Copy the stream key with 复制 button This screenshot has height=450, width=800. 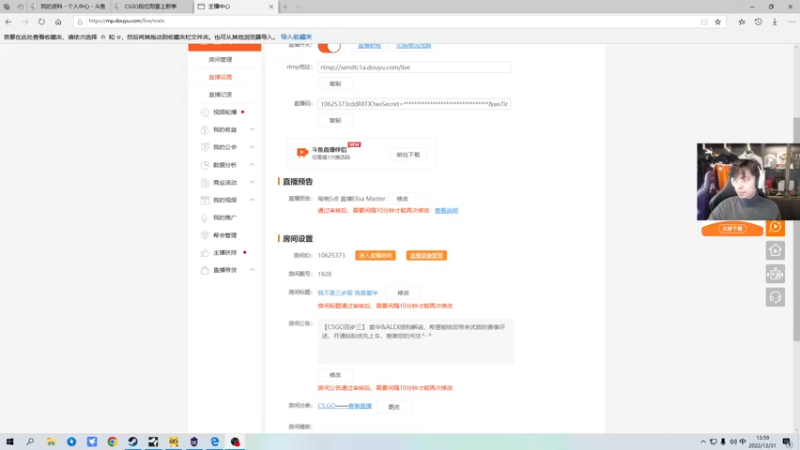pyautogui.click(x=335, y=120)
